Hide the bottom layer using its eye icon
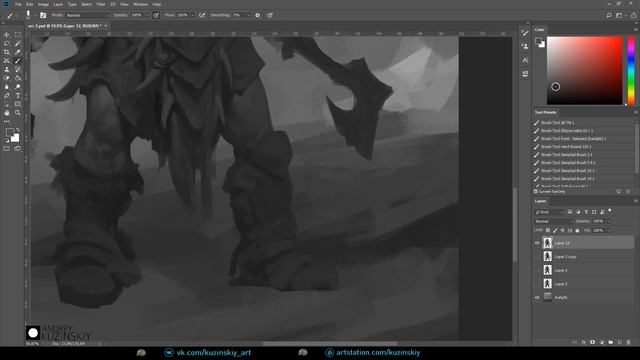640x360 pixels. pyautogui.click(x=537, y=298)
